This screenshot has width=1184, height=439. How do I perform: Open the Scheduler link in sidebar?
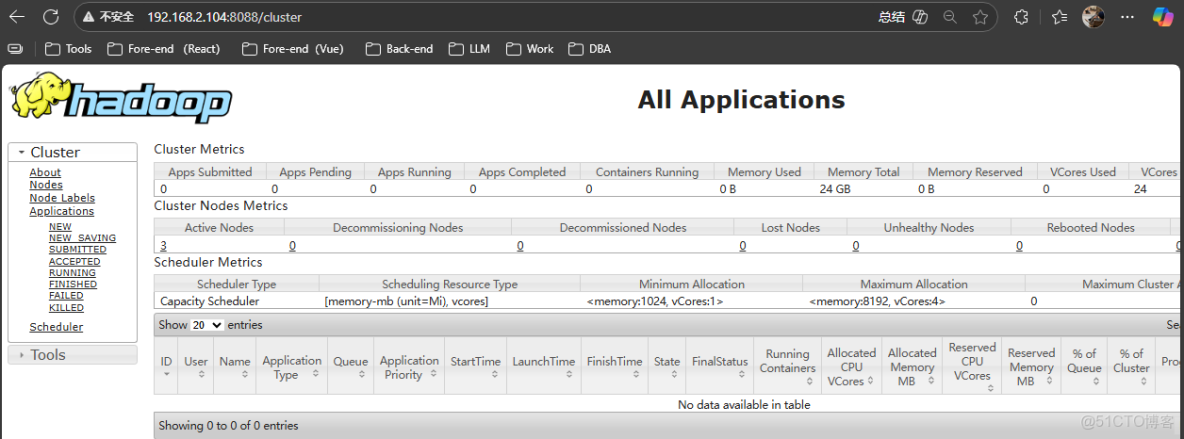pyautogui.click(x=56, y=327)
